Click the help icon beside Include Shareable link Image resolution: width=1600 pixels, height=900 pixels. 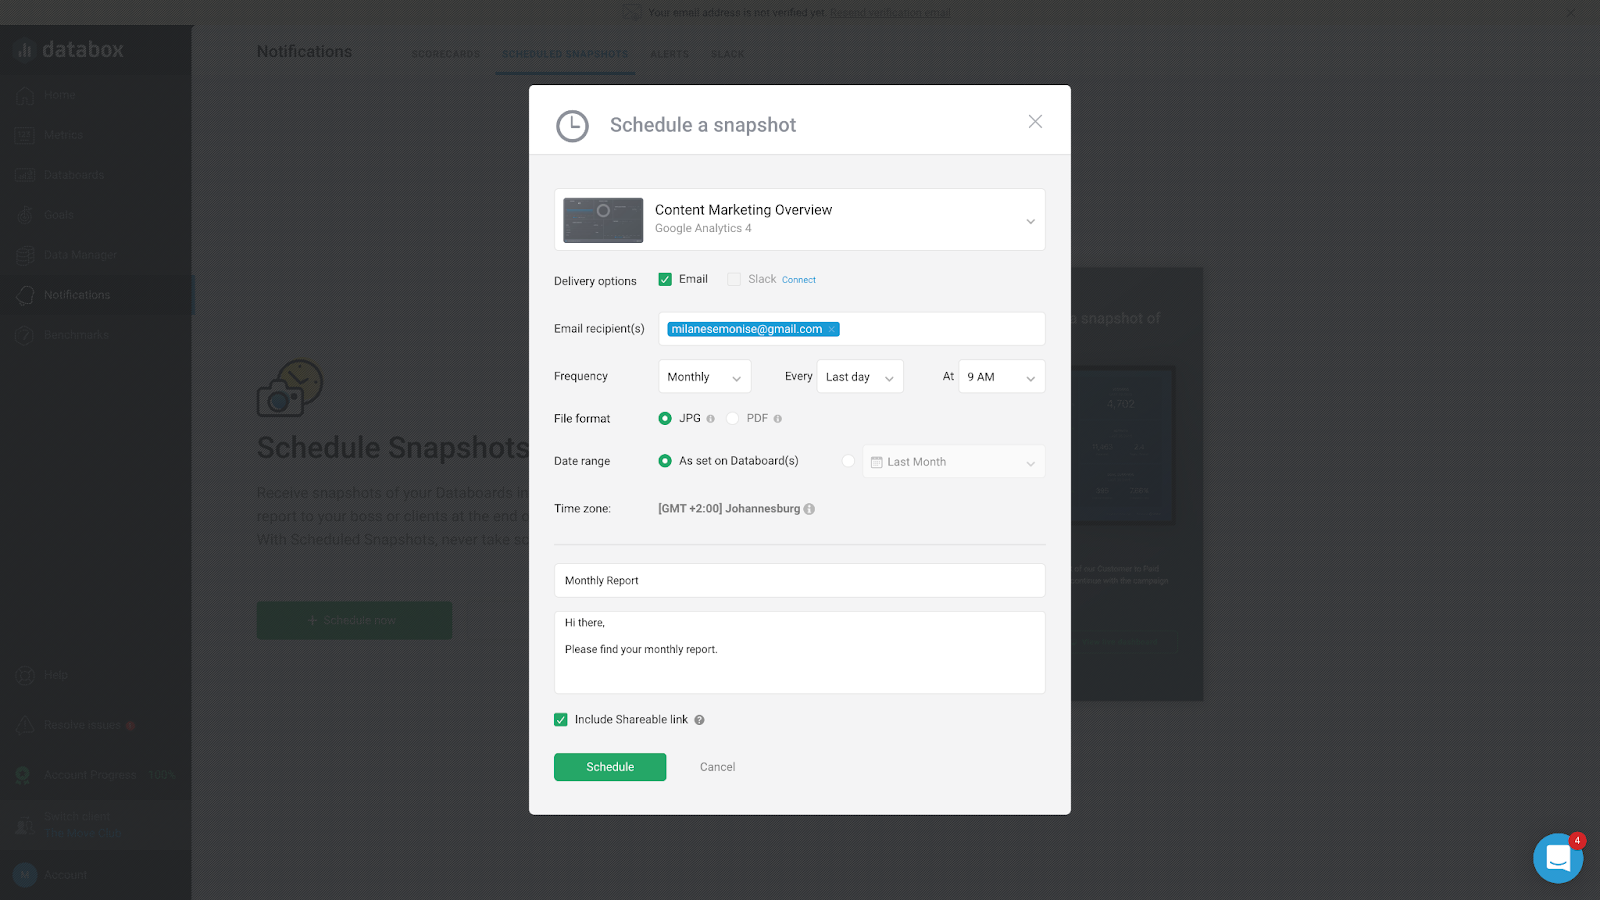click(699, 720)
